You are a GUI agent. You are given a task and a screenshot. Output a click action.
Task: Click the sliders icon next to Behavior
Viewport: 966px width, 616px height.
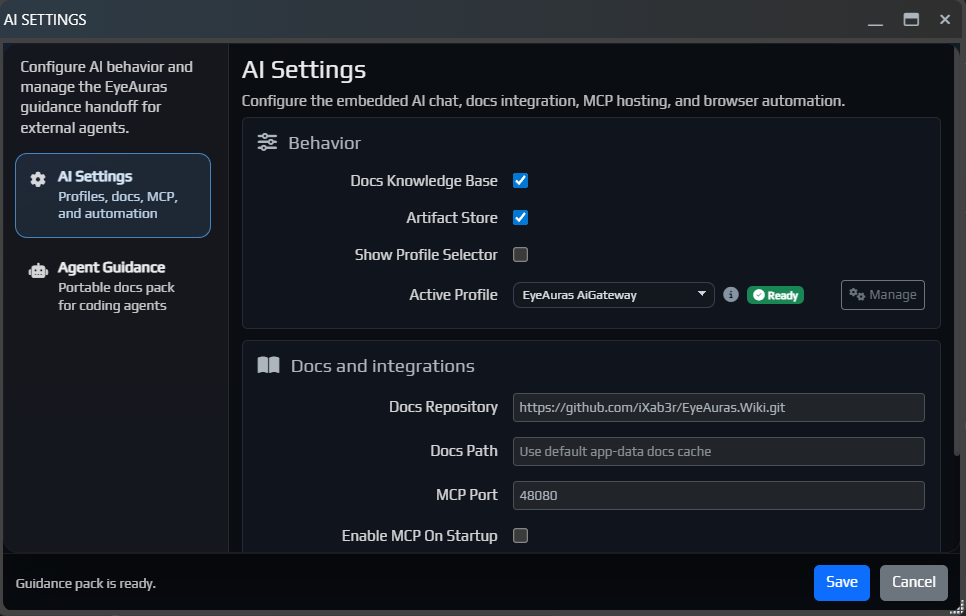coord(267,142)
